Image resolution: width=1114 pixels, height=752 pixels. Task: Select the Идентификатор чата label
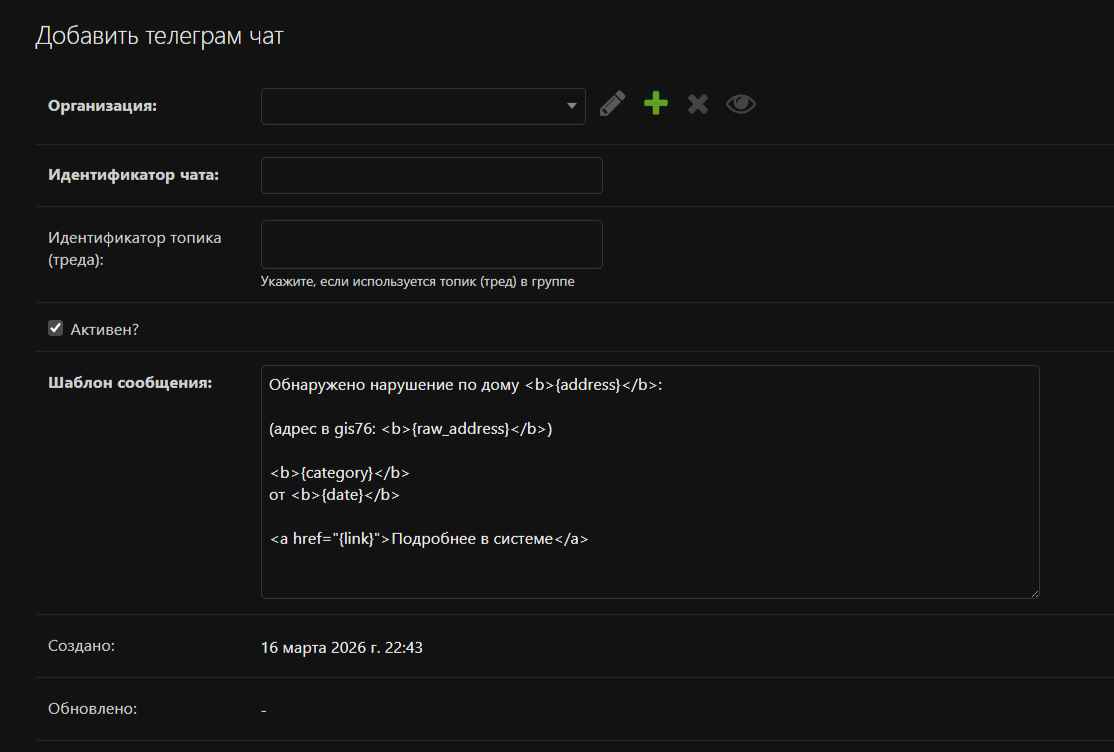click(133, 175)
